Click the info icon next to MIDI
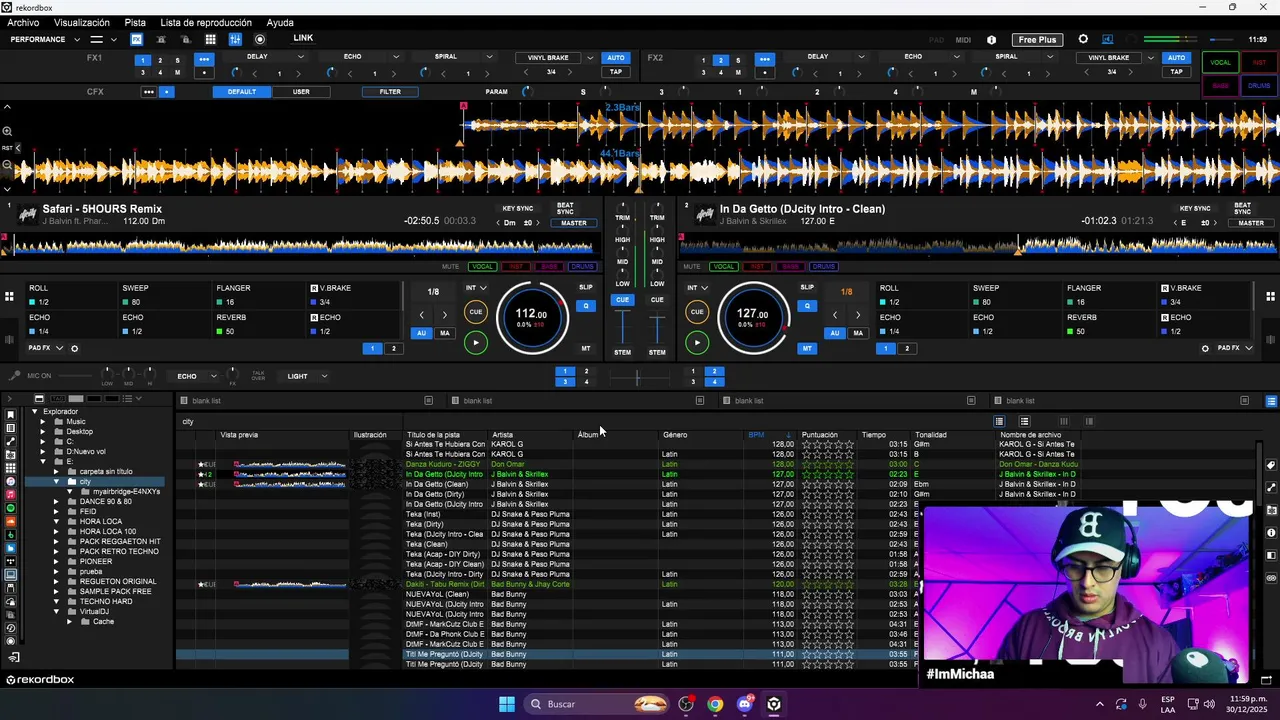1280x720 pixels. pyautogui.click(x=991, y=40)
